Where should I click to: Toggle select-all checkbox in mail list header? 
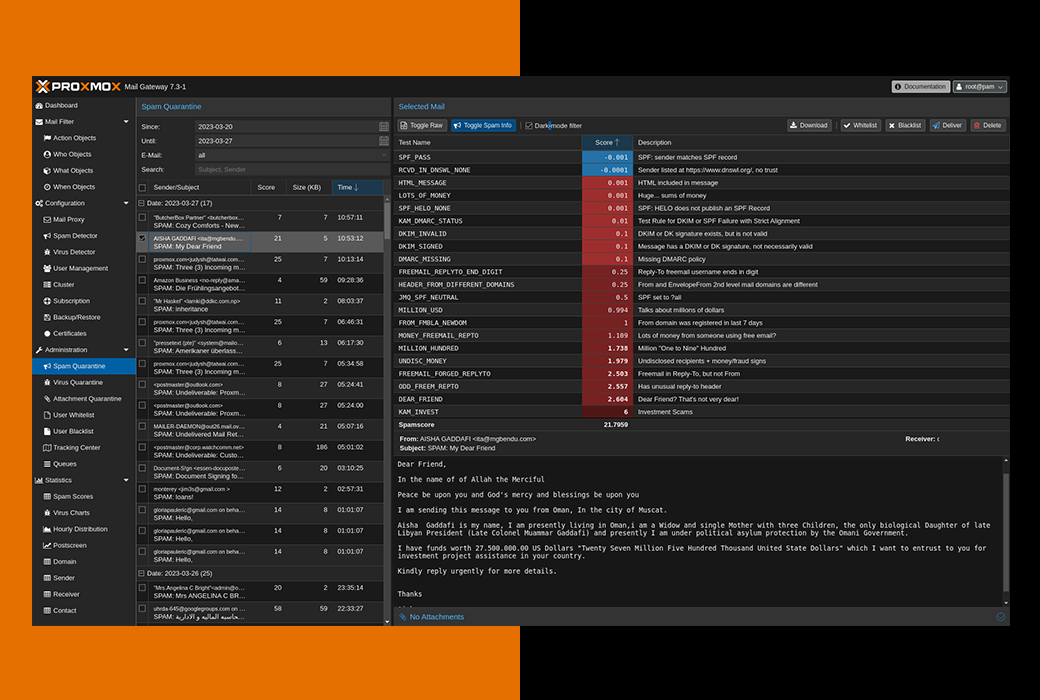(x=142, y=188)
